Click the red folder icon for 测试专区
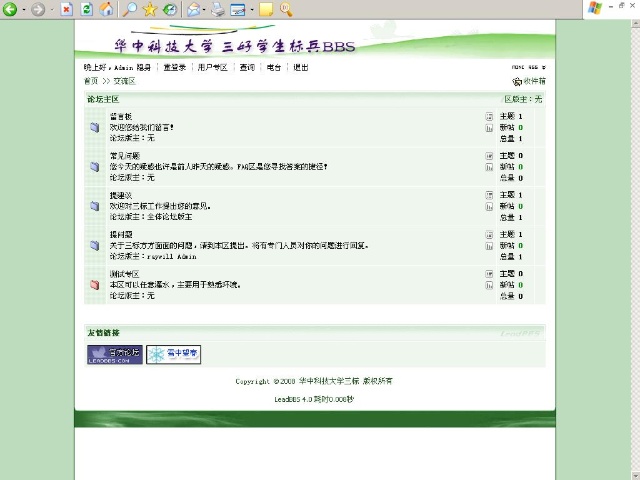The height and width of the screenshot is (480, 640). click(x=95, y=284)
